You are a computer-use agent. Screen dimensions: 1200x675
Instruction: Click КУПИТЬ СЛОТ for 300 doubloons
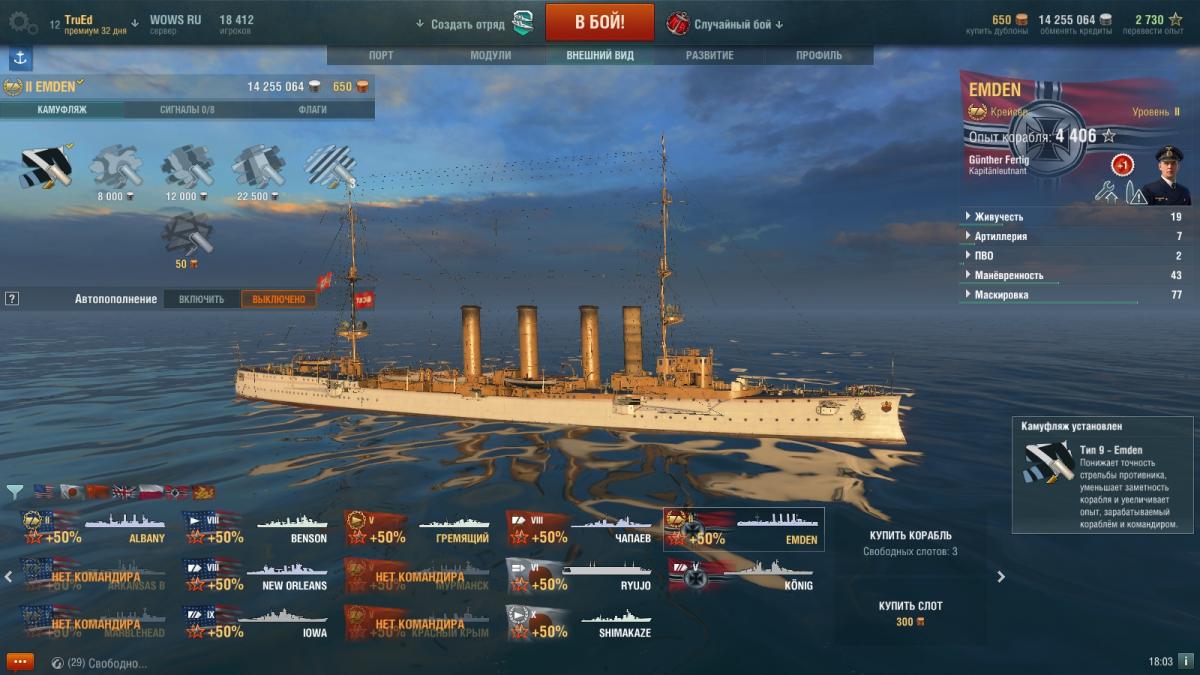pos(910,613)
